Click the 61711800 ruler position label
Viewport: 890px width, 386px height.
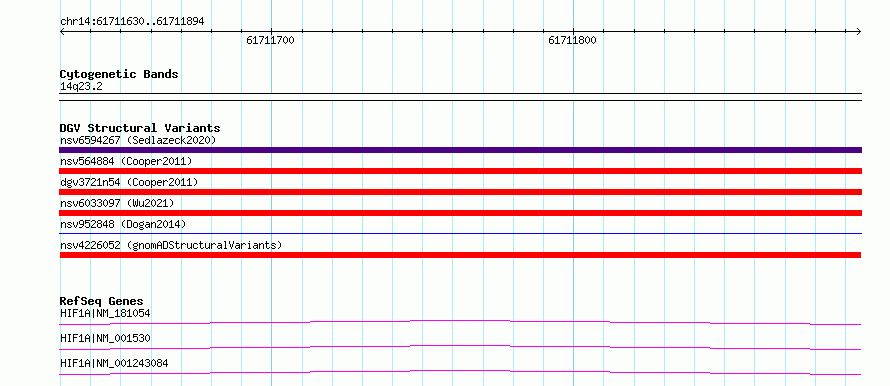point(573,41)
